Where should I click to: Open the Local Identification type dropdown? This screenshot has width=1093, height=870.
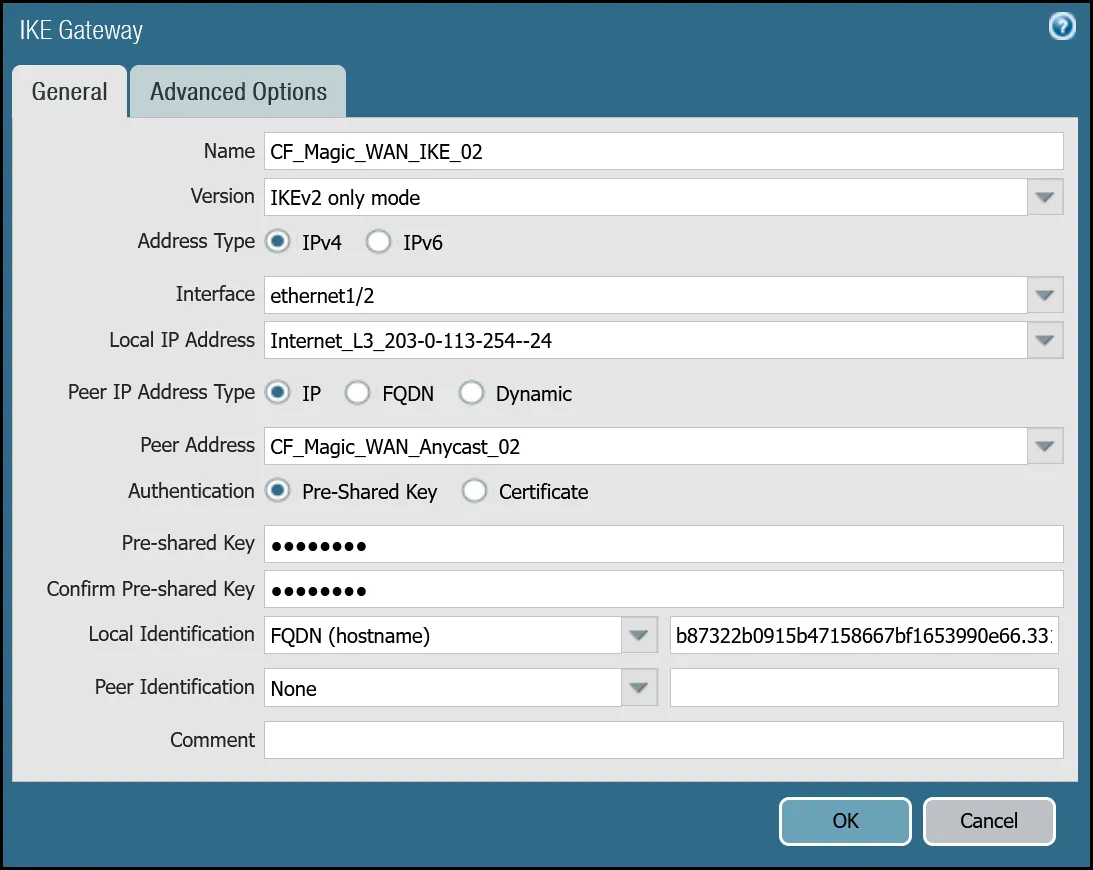pos(639,635)
